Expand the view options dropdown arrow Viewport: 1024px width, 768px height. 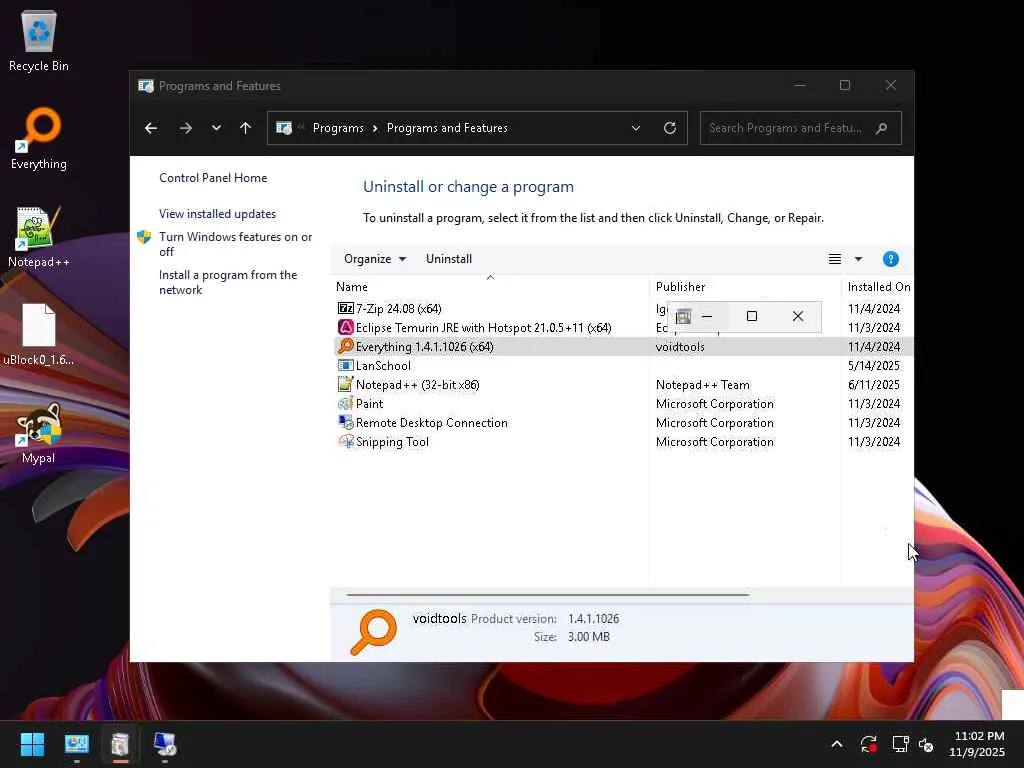[x=859, y=259]
